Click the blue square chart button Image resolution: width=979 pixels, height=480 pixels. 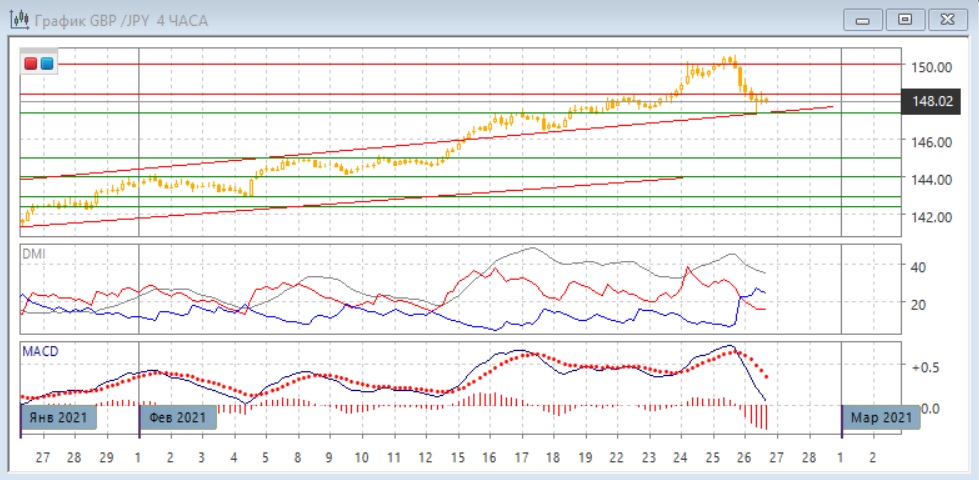[x=47, y=64]
